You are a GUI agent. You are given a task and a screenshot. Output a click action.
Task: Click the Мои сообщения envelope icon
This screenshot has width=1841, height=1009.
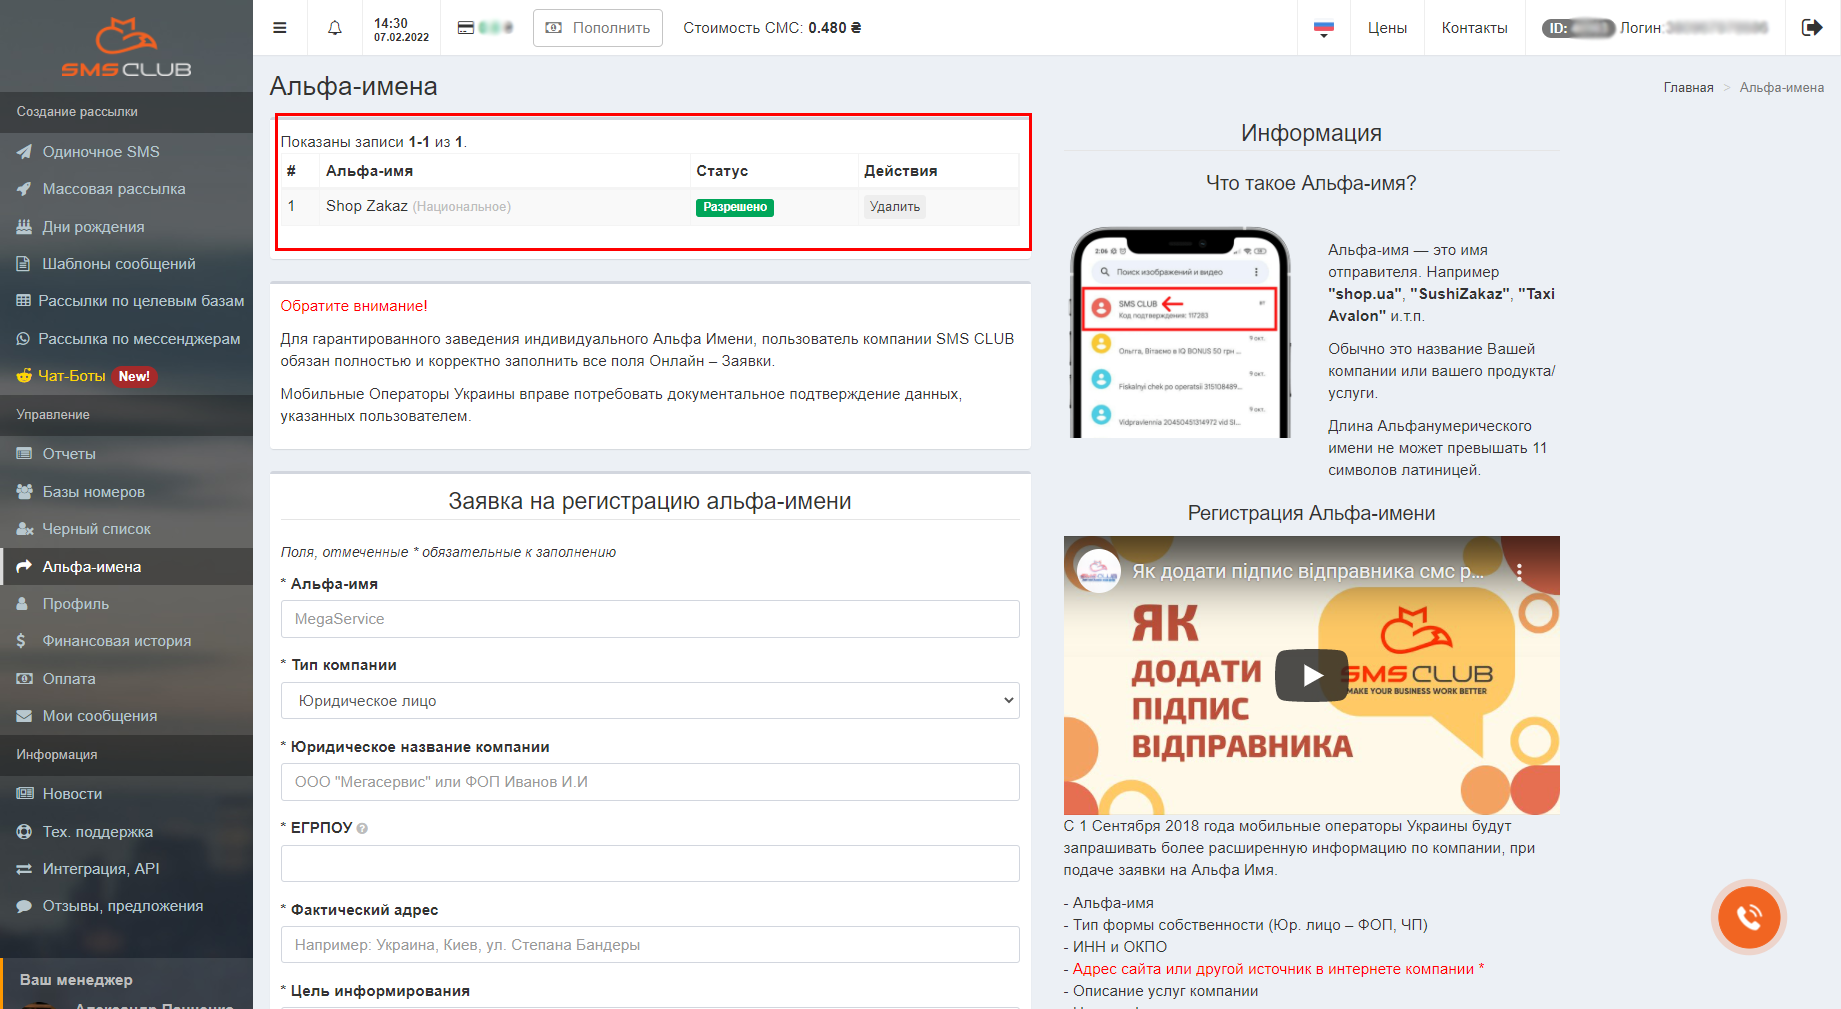tap(24, 716)
